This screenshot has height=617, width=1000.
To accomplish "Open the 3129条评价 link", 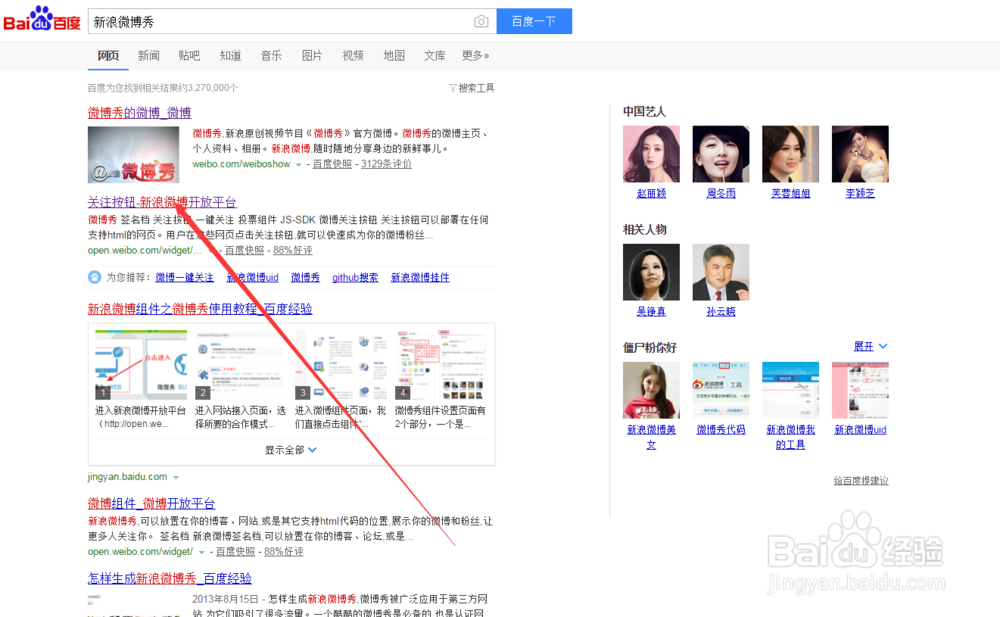I will pyautogui.click(x=386, y=164).
